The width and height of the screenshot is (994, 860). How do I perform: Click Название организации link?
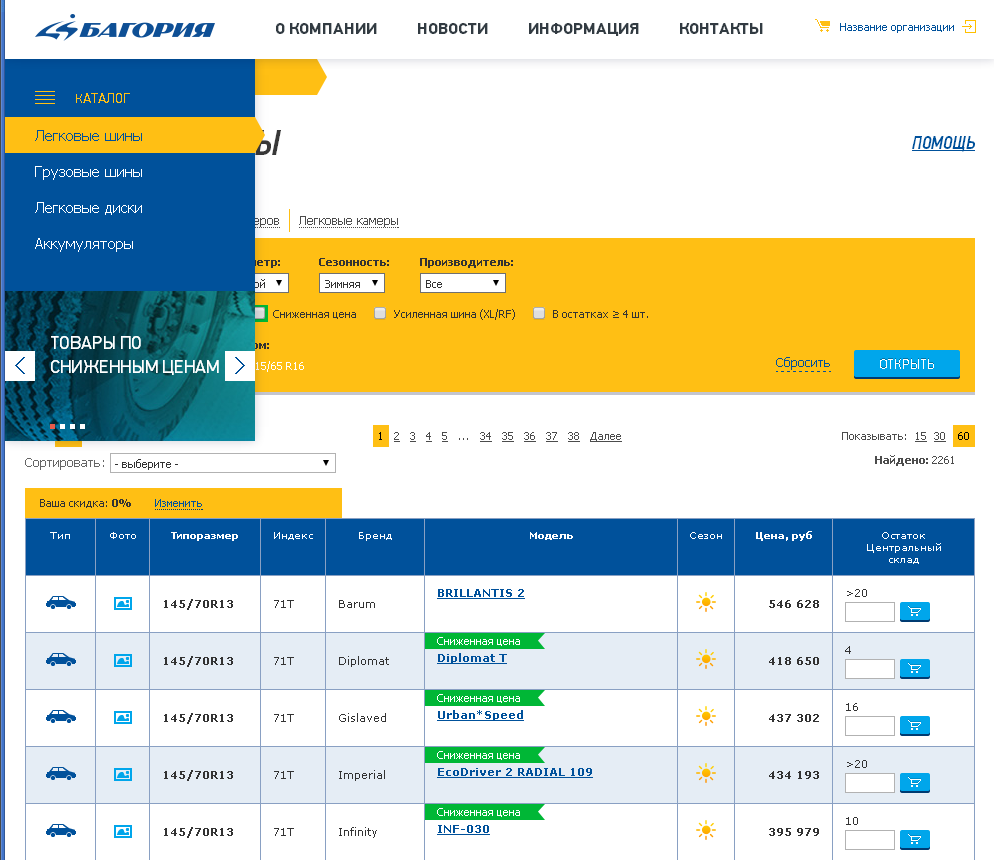(x=896, y=27)
